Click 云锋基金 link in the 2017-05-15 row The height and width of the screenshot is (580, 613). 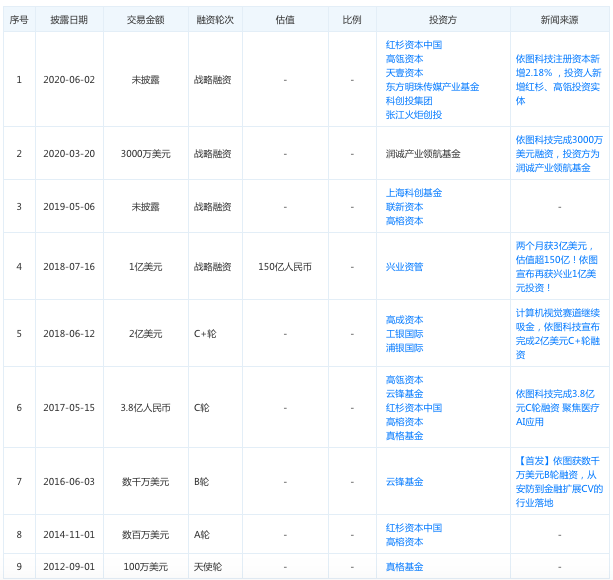[x=404, y=394]
